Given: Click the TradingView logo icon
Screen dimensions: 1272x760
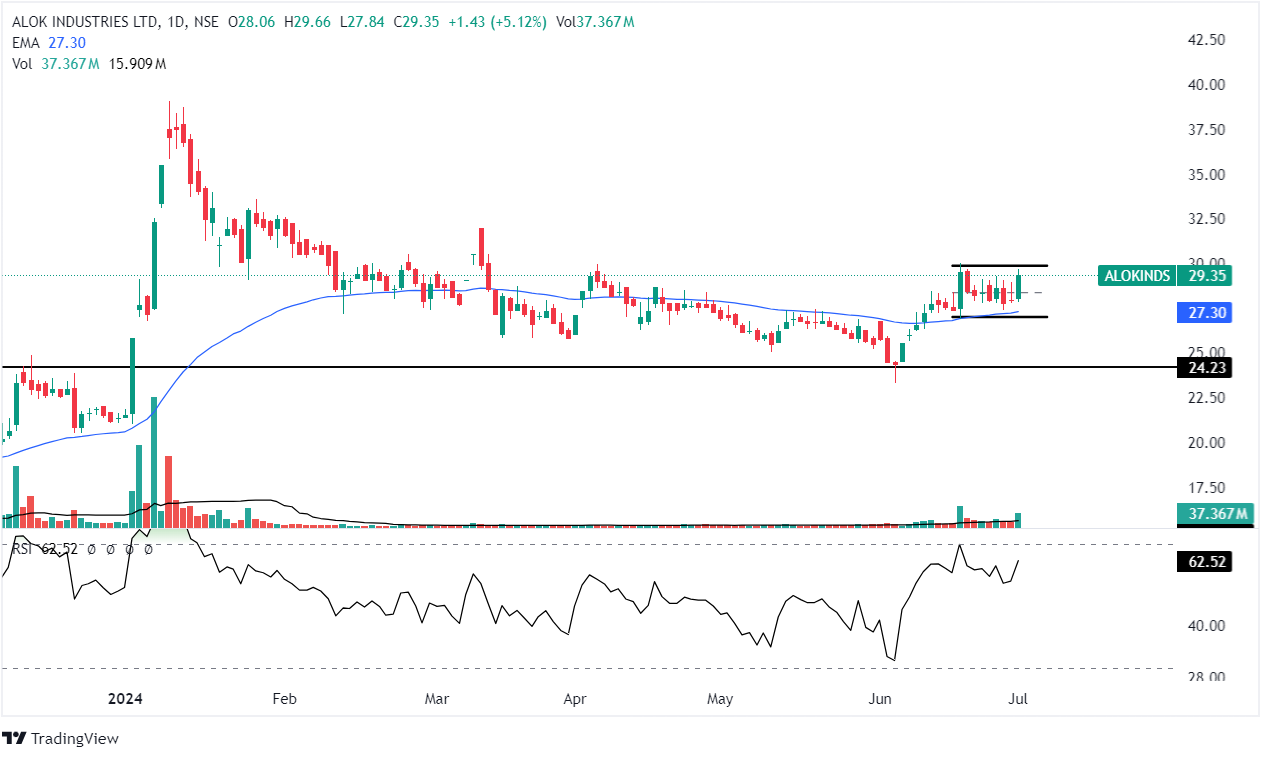Looking at the screenshot, I should [x=14, y=739].
